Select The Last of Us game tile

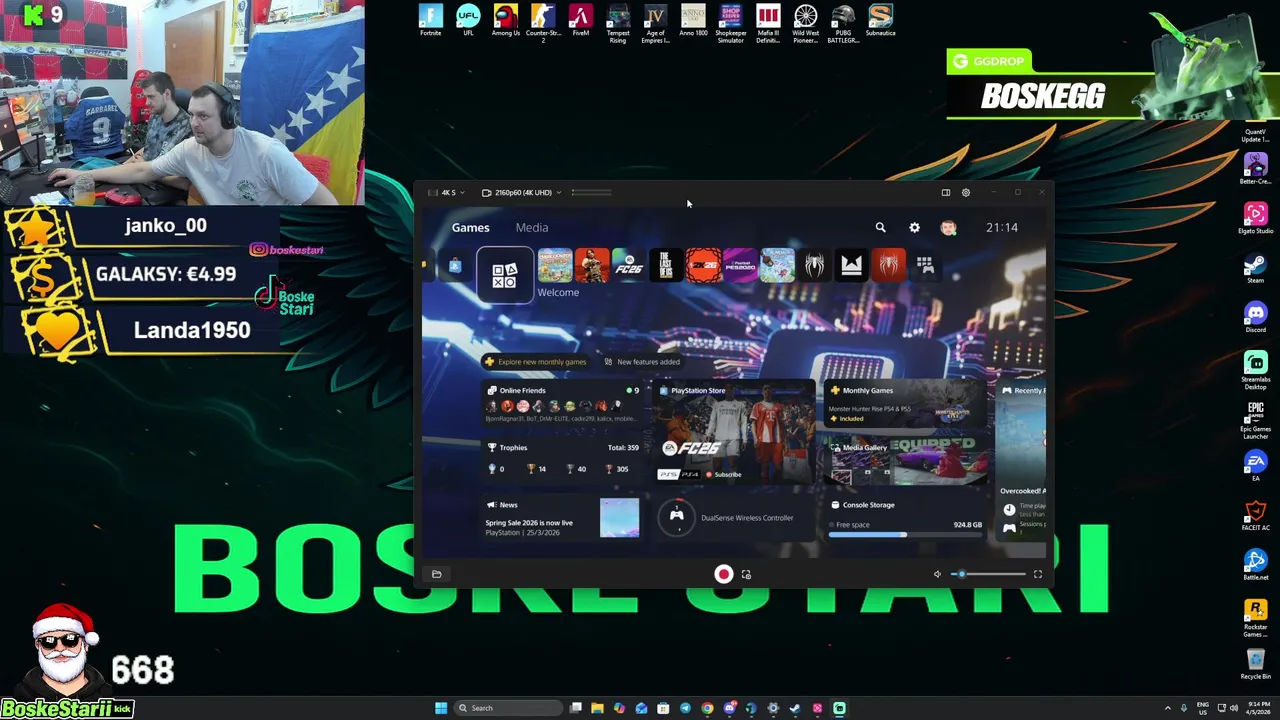pyautogui.click(x=666, y=265)
